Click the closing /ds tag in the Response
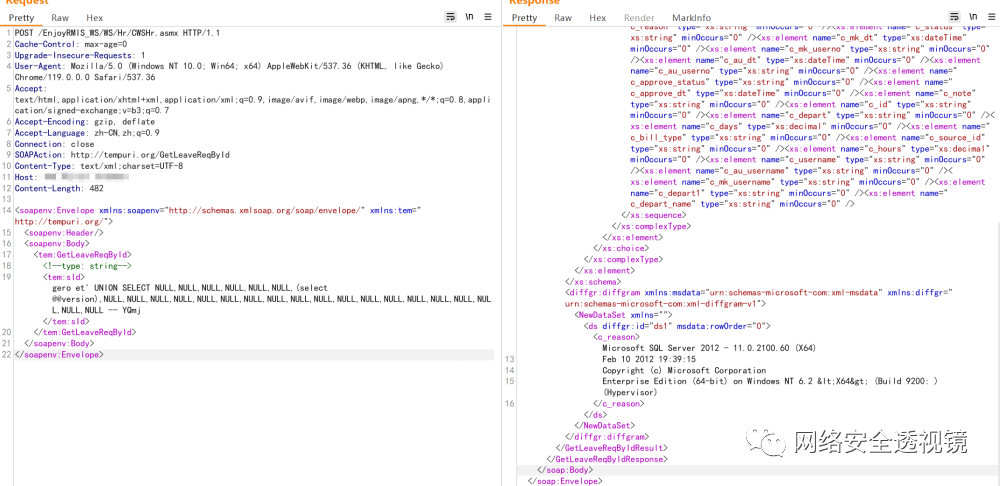This screenshot has height=486, width=1000. pos(597,415)
